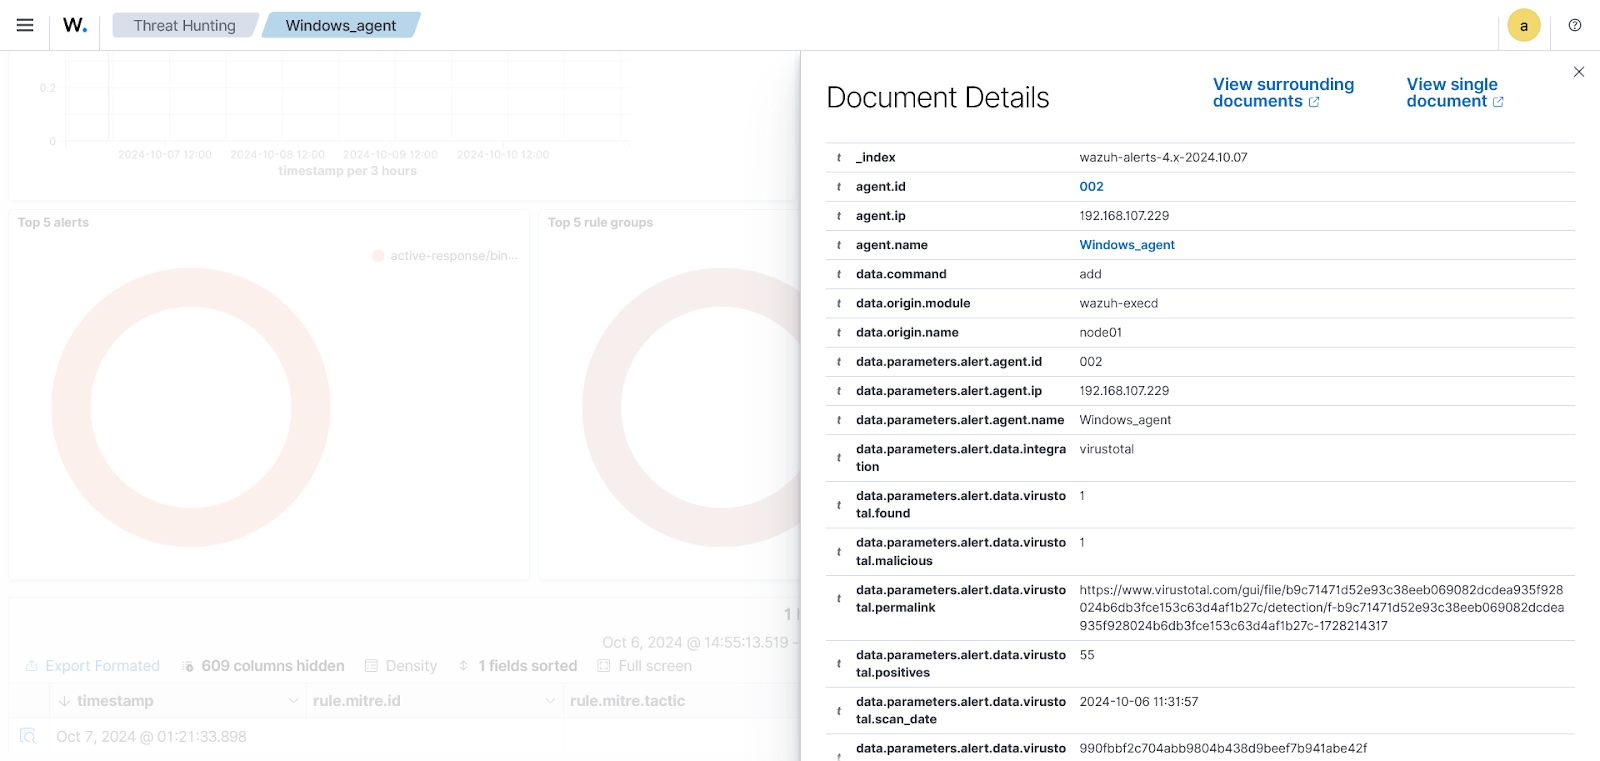Screen dimensions: 1600x761
Task: Open the 1 fields sorted menu
Action: pyautogui.click(x=518, y=666)
